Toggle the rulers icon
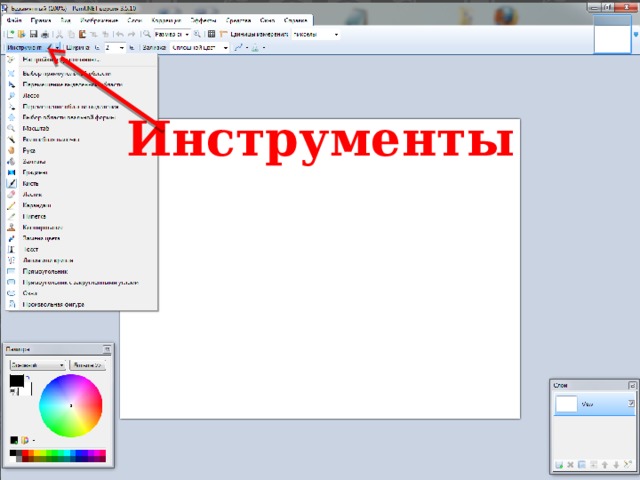The image size is (640, 480). tap(223, 34)
